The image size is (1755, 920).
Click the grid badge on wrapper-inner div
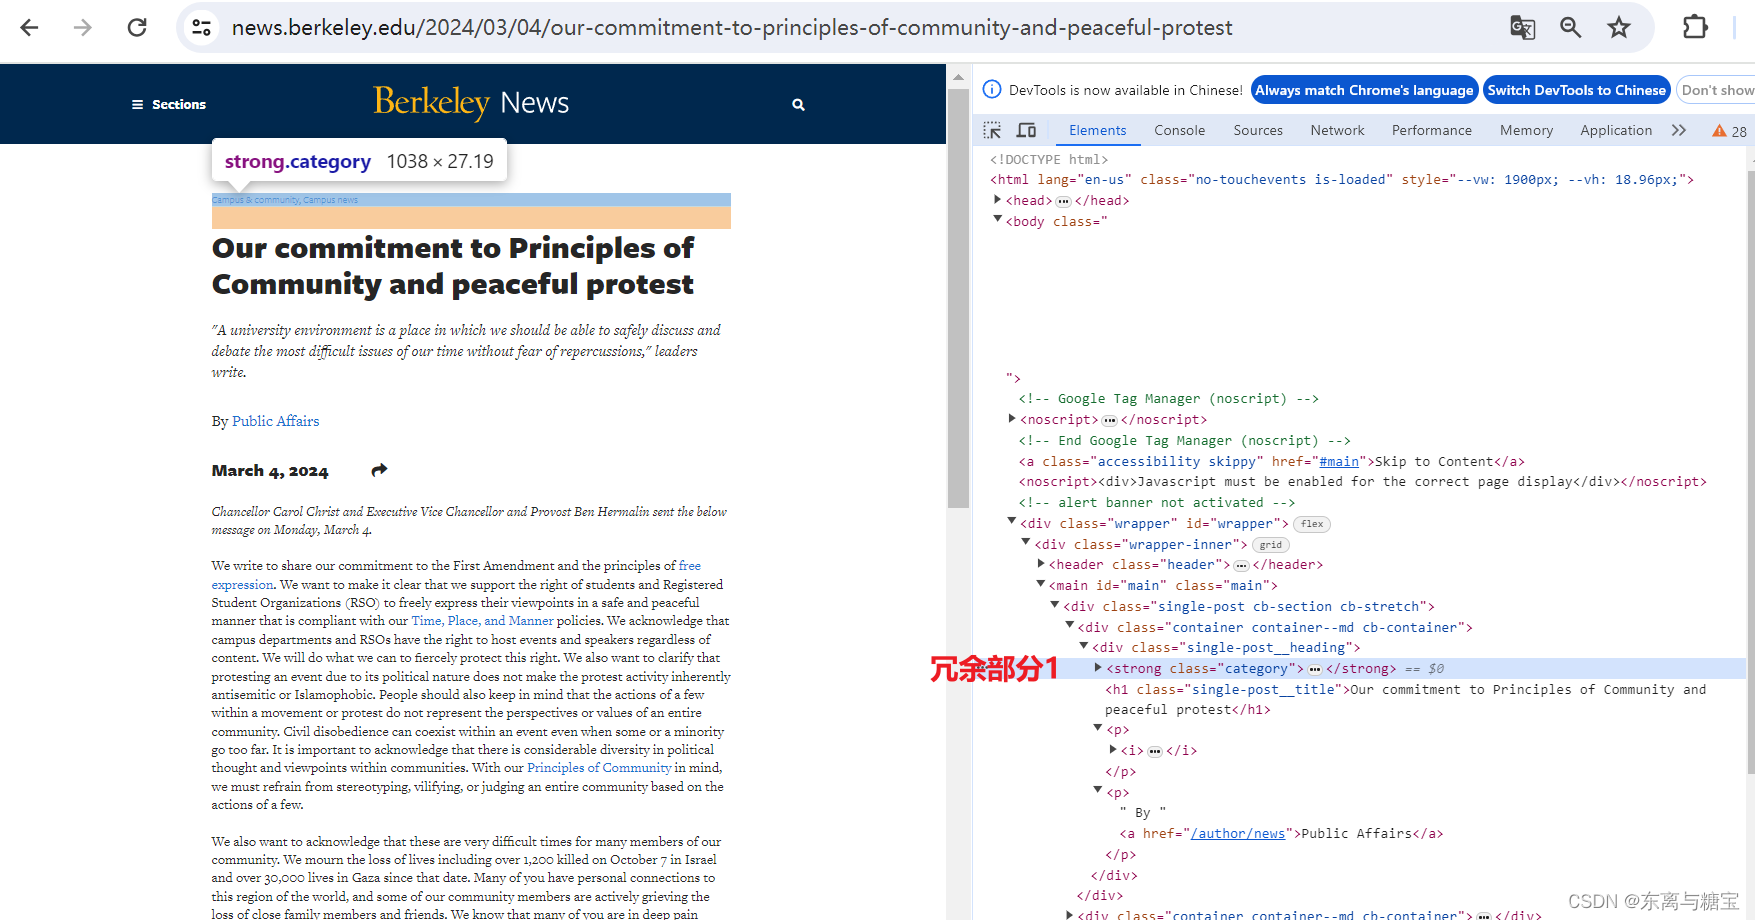[x=1270, y=545]
